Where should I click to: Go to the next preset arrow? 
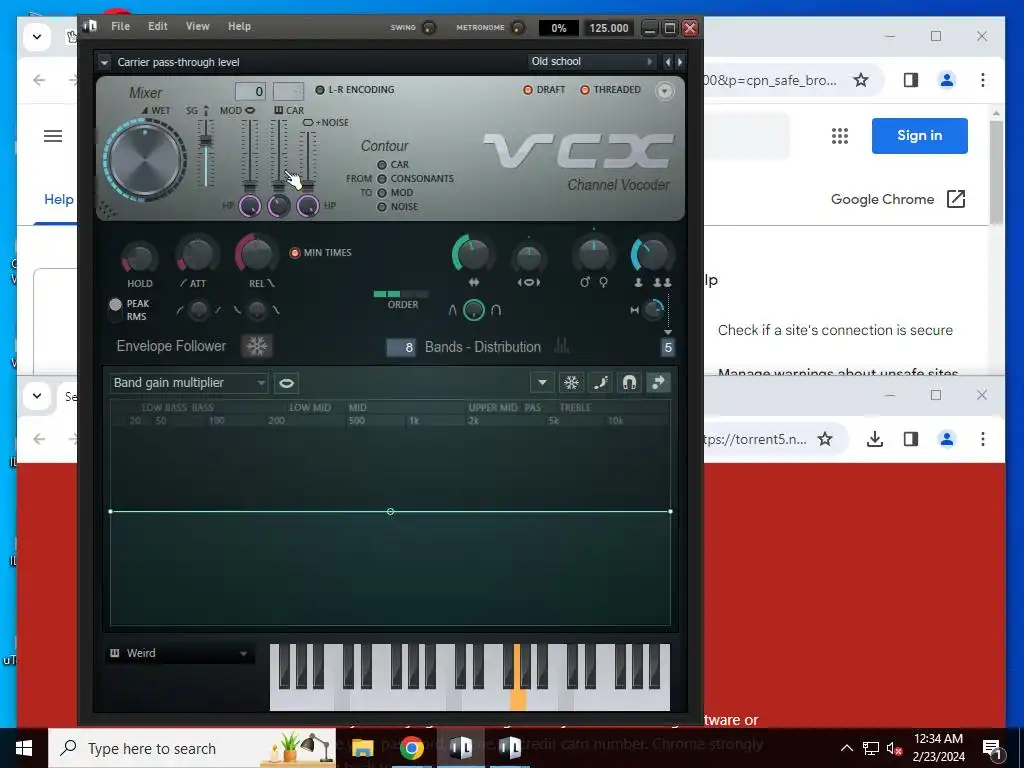(680, 62)
